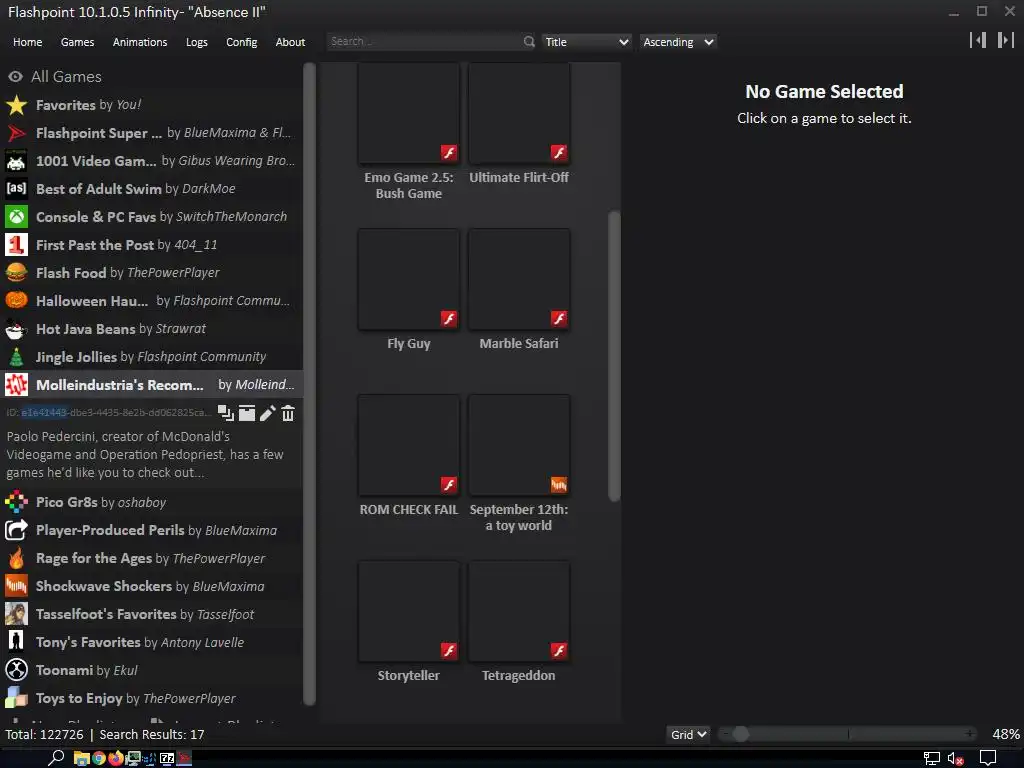Click the 1001 Video Games playlist icon

(x=16, y=161)
